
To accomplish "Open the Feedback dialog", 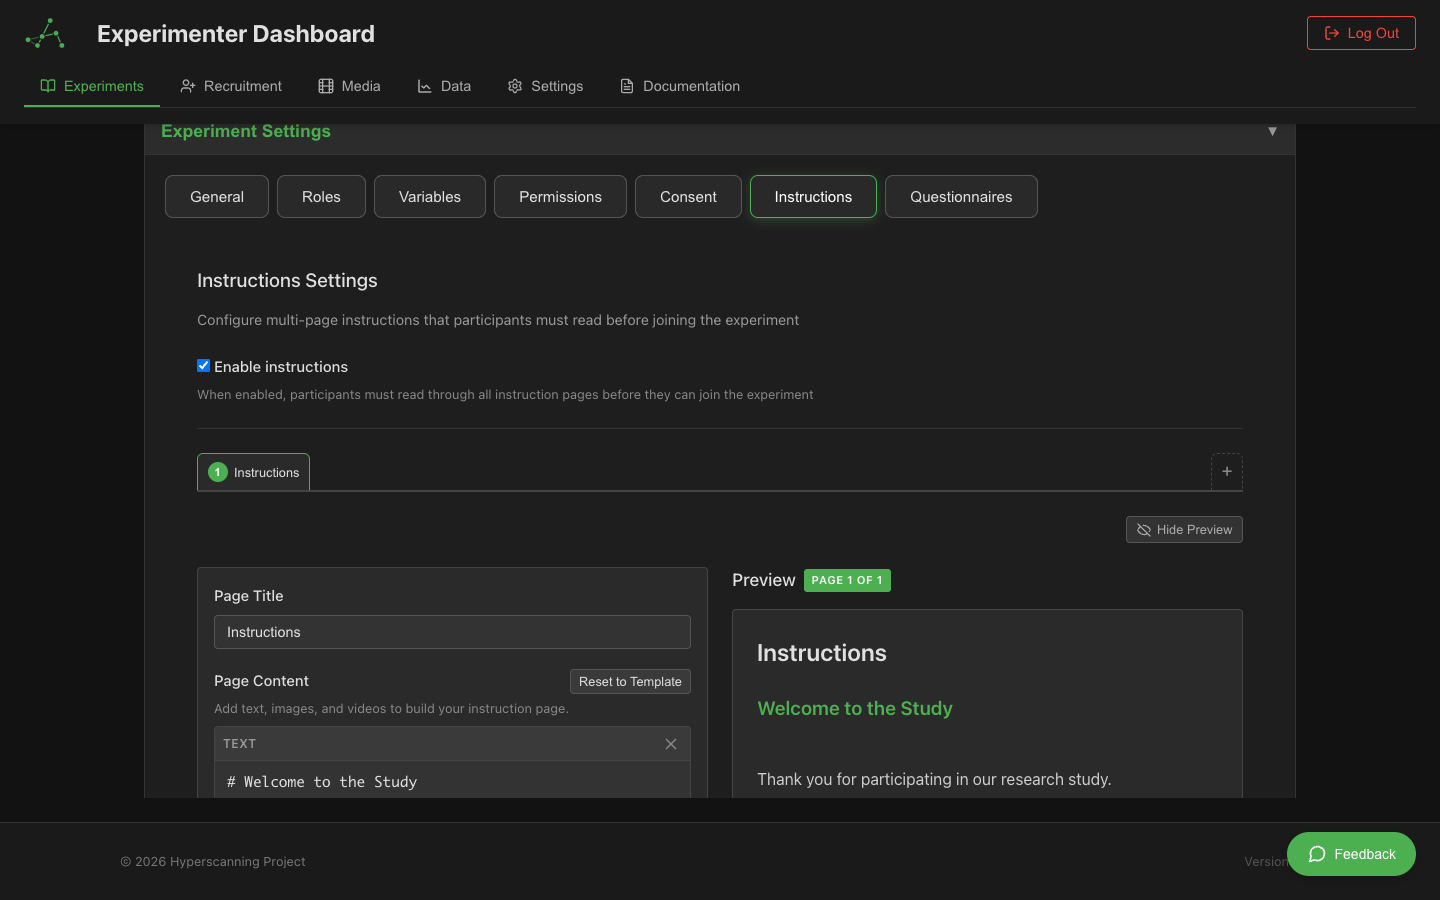I will tap(1351, 854).
